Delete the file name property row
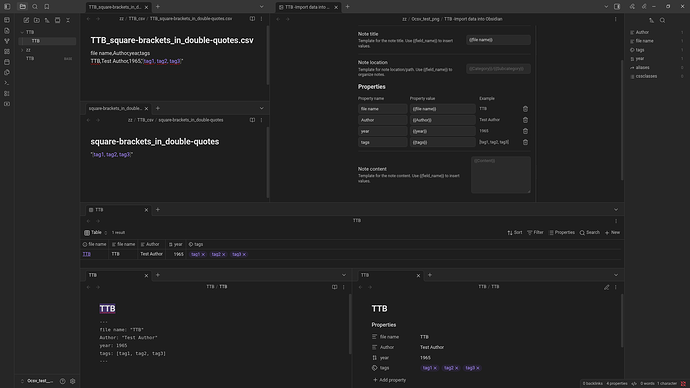 click(x=525, y=109)
